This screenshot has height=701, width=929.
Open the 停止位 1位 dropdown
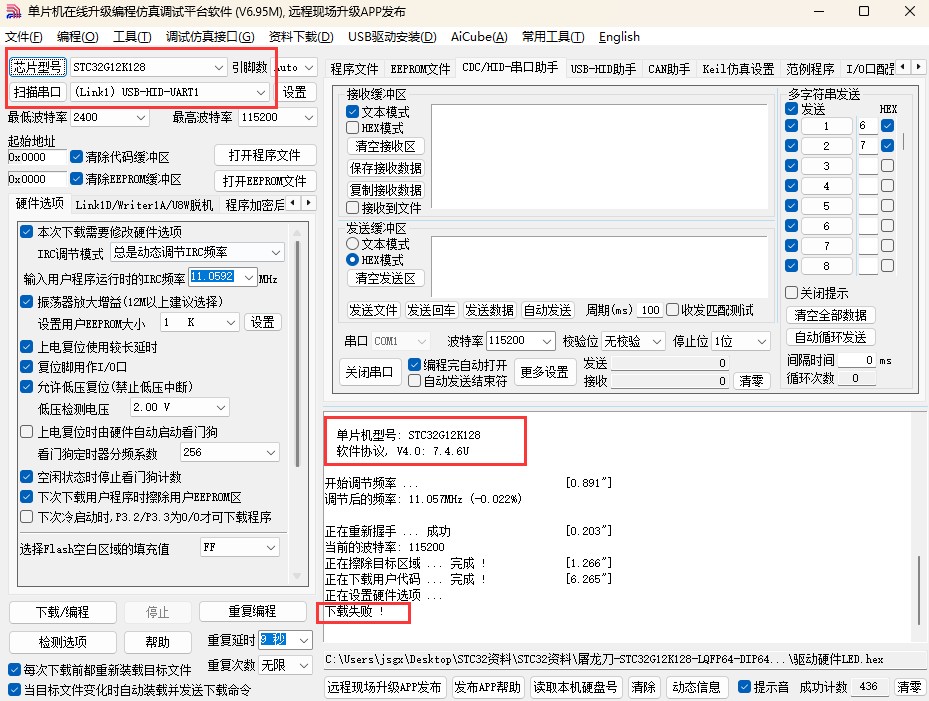click(762, 341)
